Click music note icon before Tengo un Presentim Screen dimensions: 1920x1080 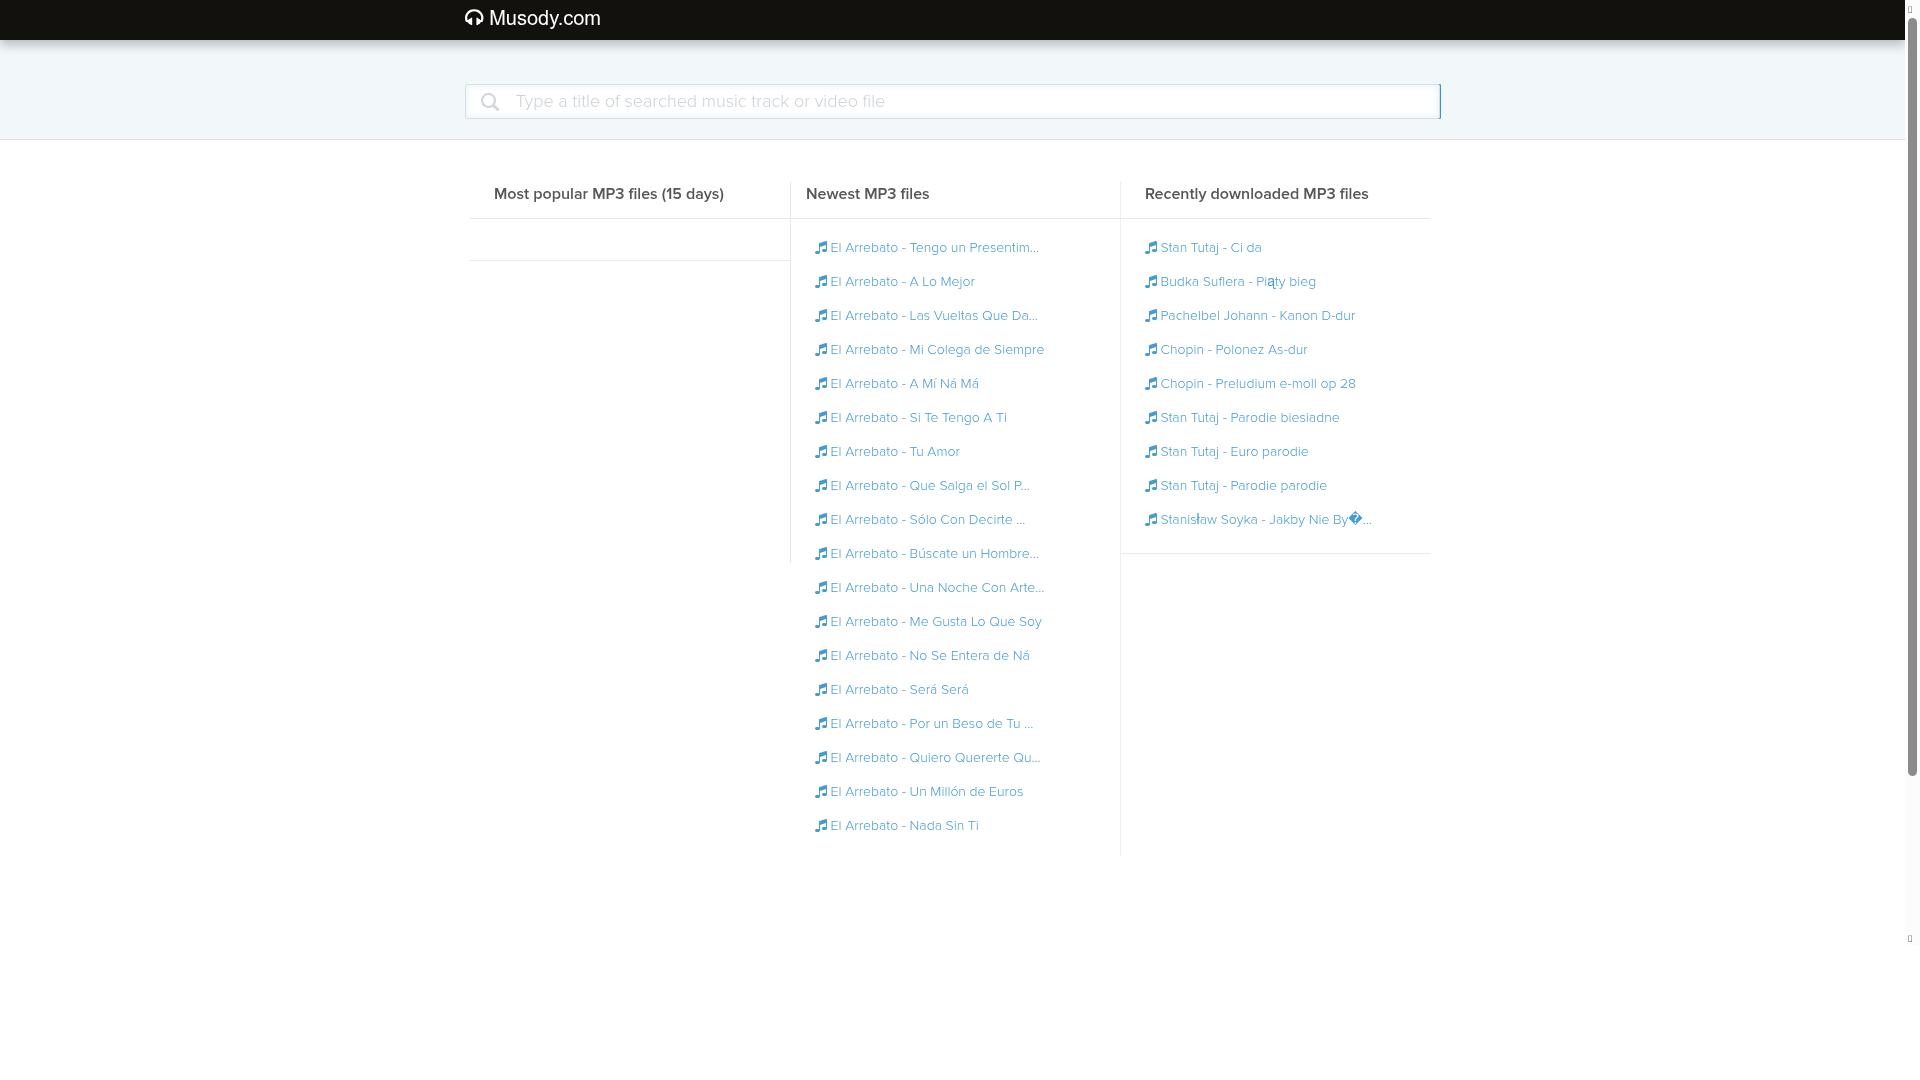821,248
